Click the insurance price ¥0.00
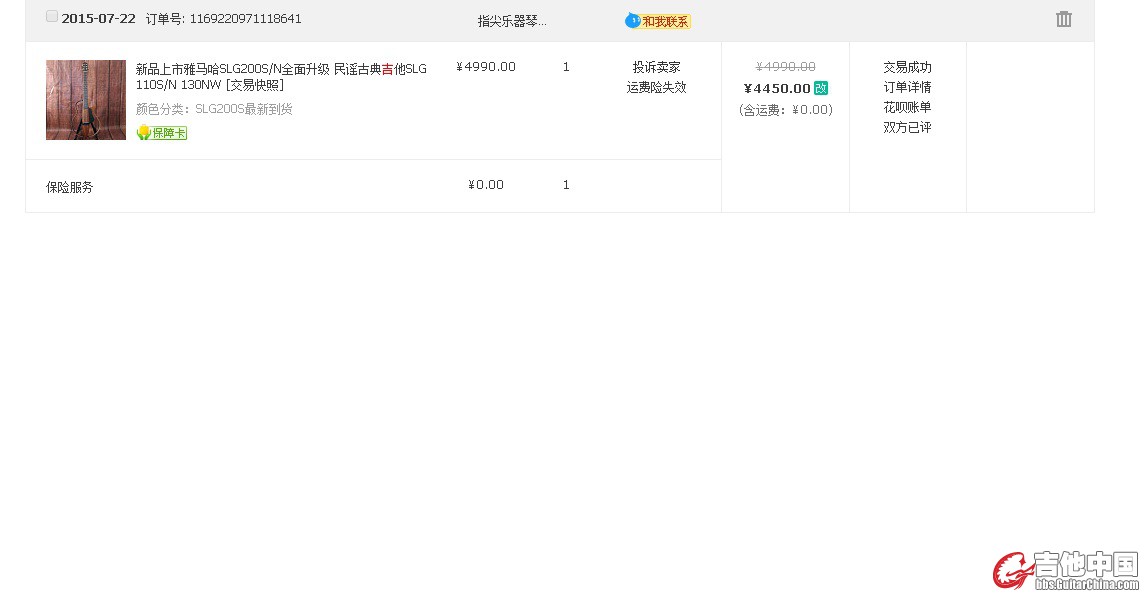This screenshot has height=600, width=1146. 486,185
